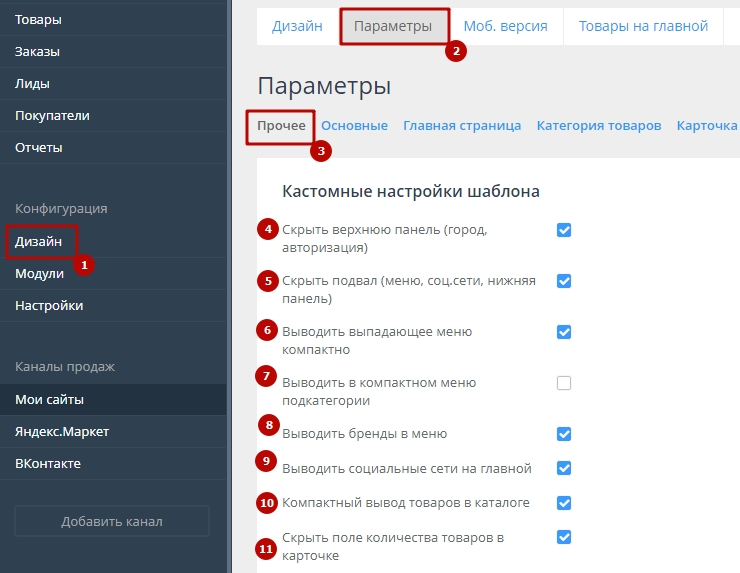Select the Прочее settings subtab
The height and width of the screenshot is (573, 740).
click(x=281, y=126)
